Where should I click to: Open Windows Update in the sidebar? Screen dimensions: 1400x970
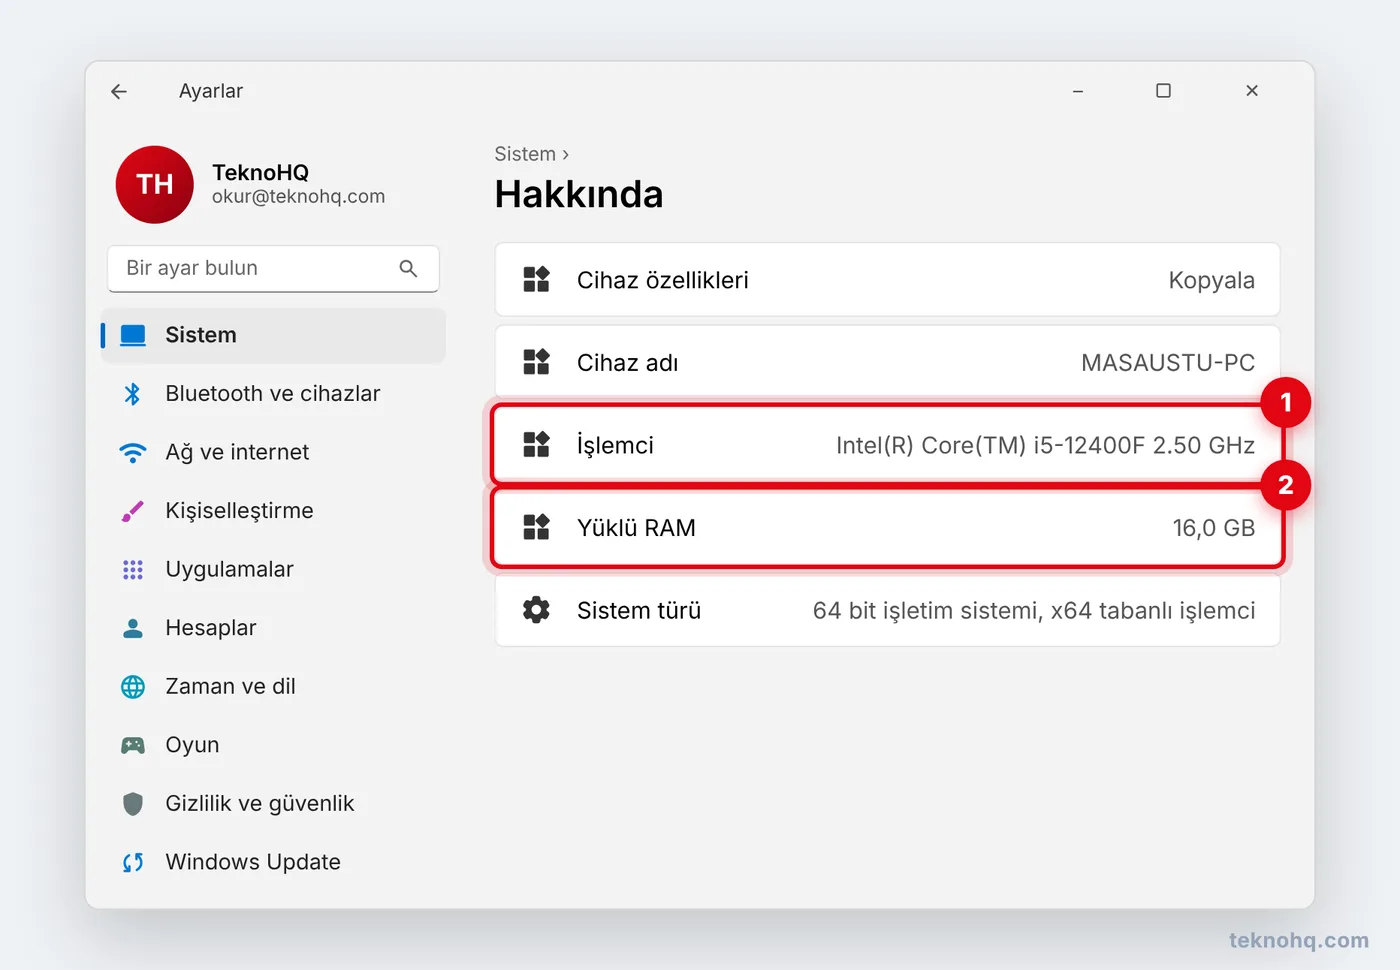coord(273,862)
